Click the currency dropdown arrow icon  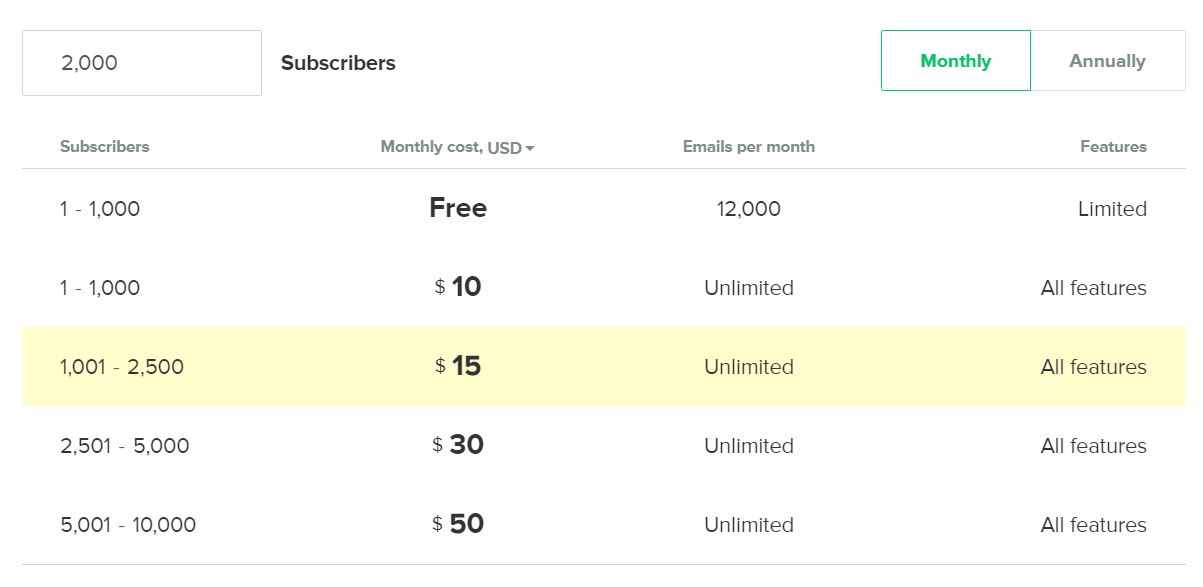point(530,148)
